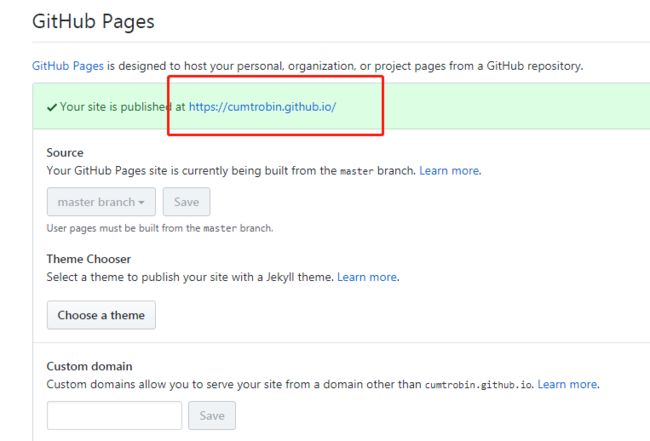Click the Theme Chooser section heading
The image size is (650, 441).
click(89, 259)
